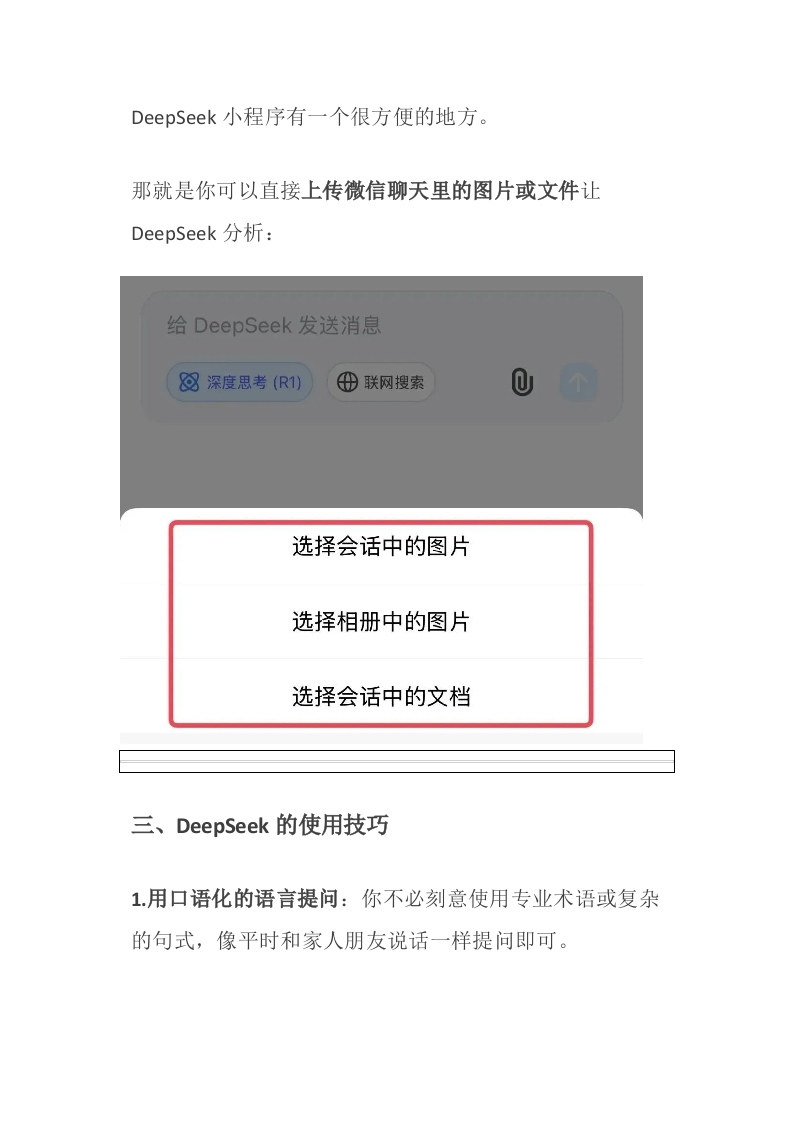Click the paperclip attachment icon
This screenshot has width=793, height=1122.
[x=522, y=382]
